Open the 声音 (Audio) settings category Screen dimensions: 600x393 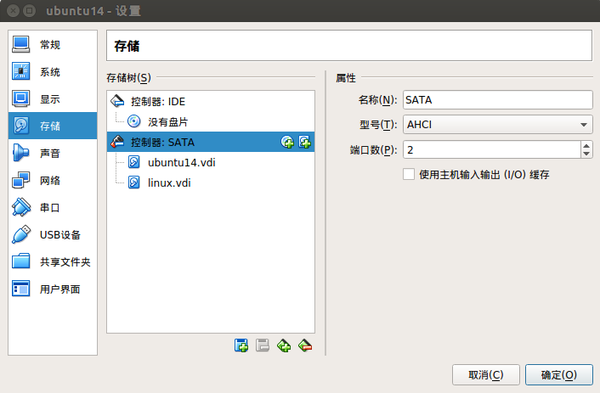[x=52, y=153]
